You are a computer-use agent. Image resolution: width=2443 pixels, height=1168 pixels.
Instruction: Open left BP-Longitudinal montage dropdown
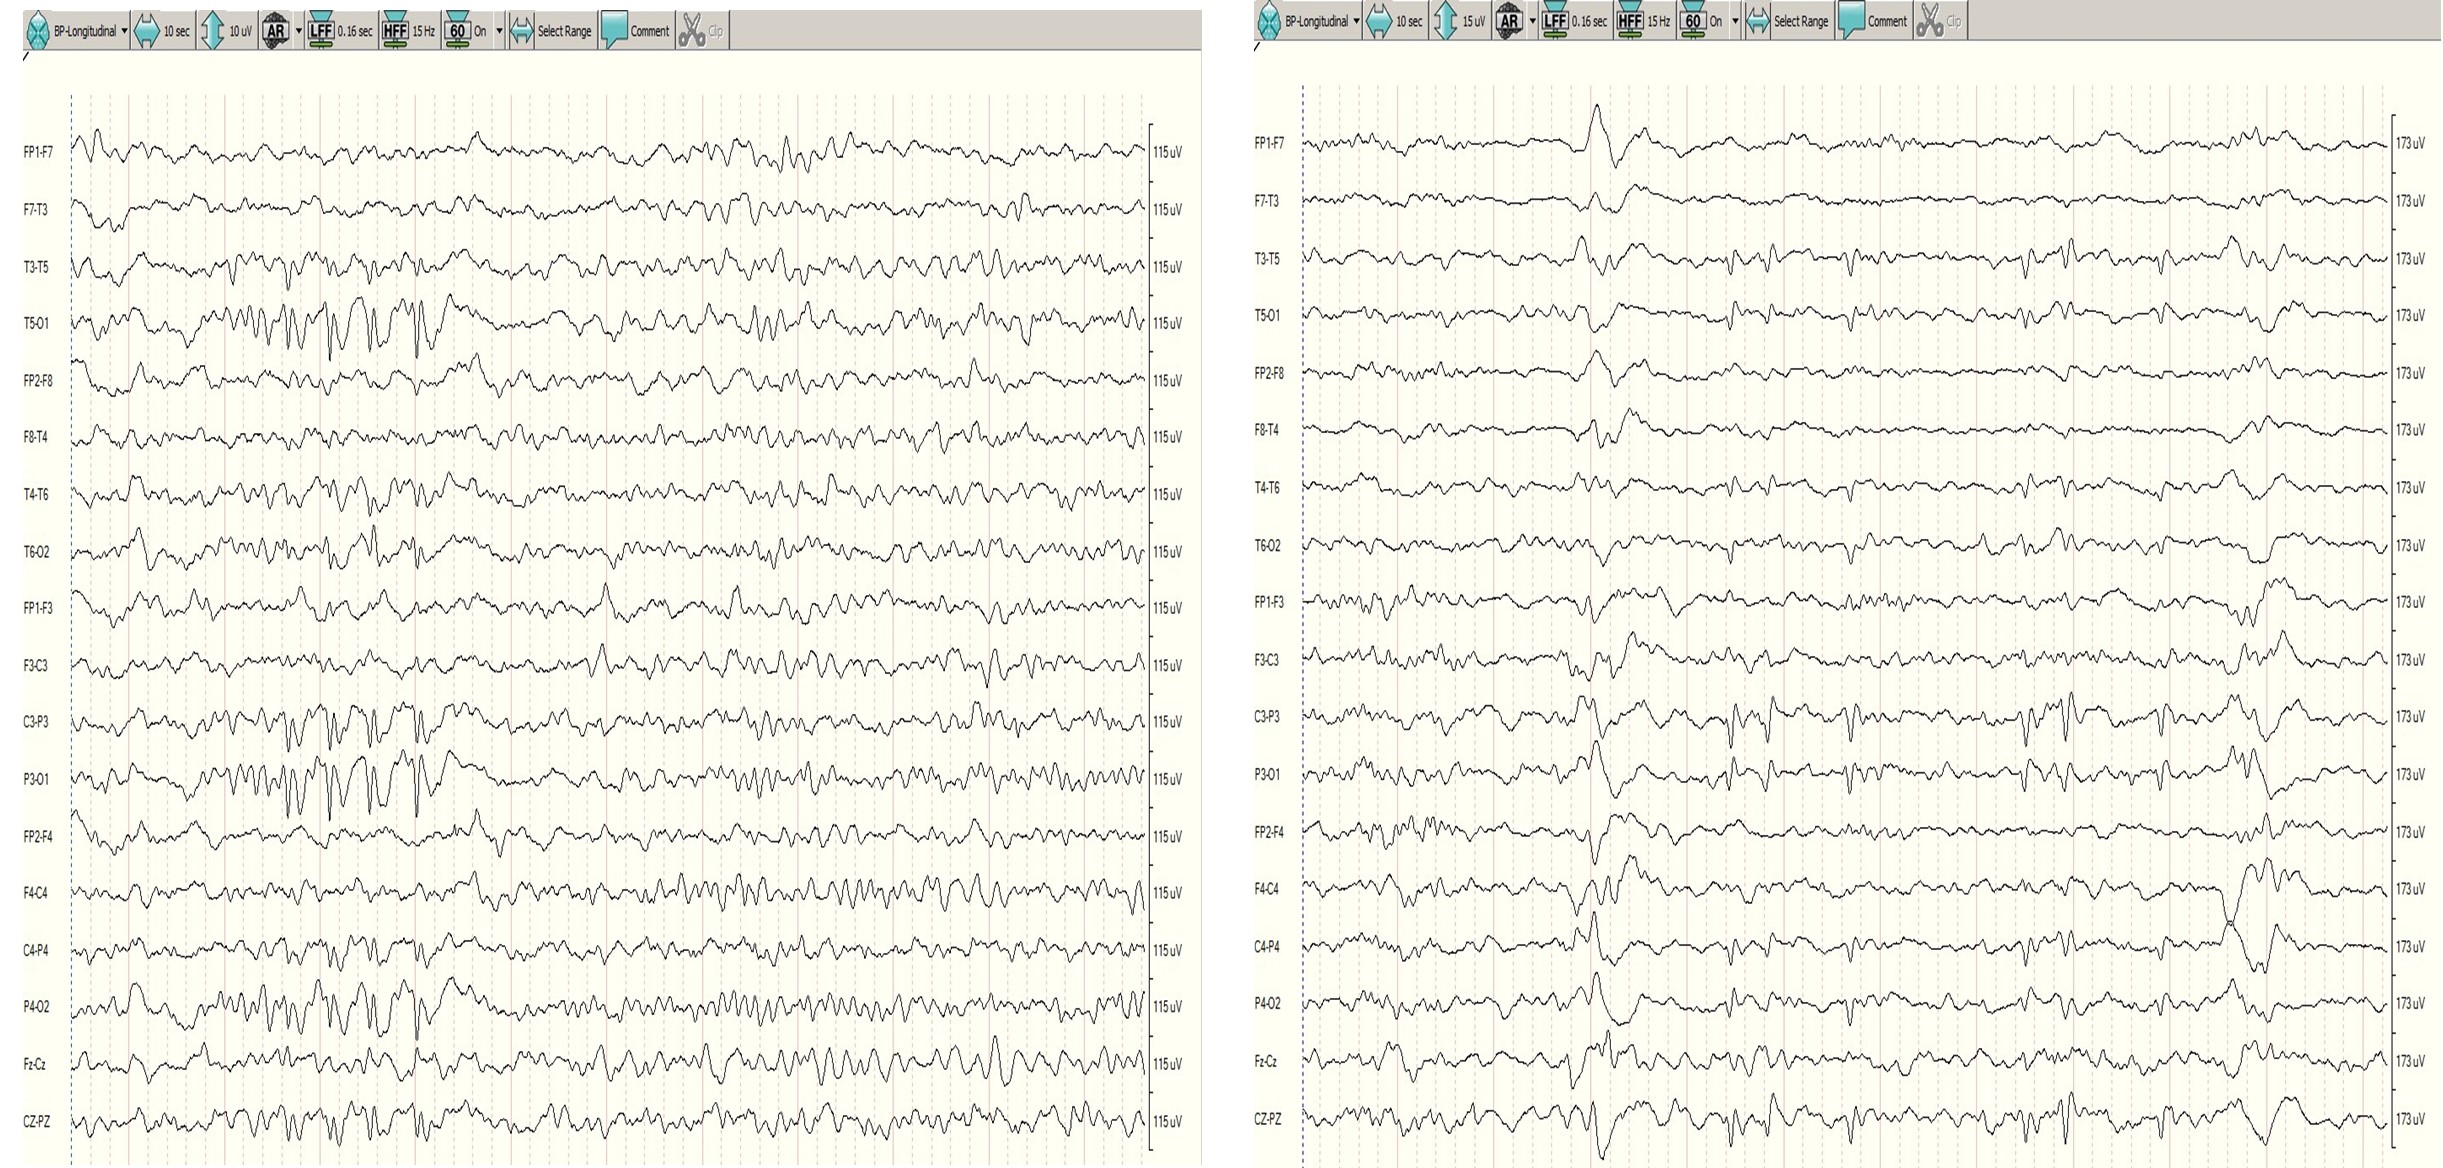pyautogui.click(x=124, y=31)
